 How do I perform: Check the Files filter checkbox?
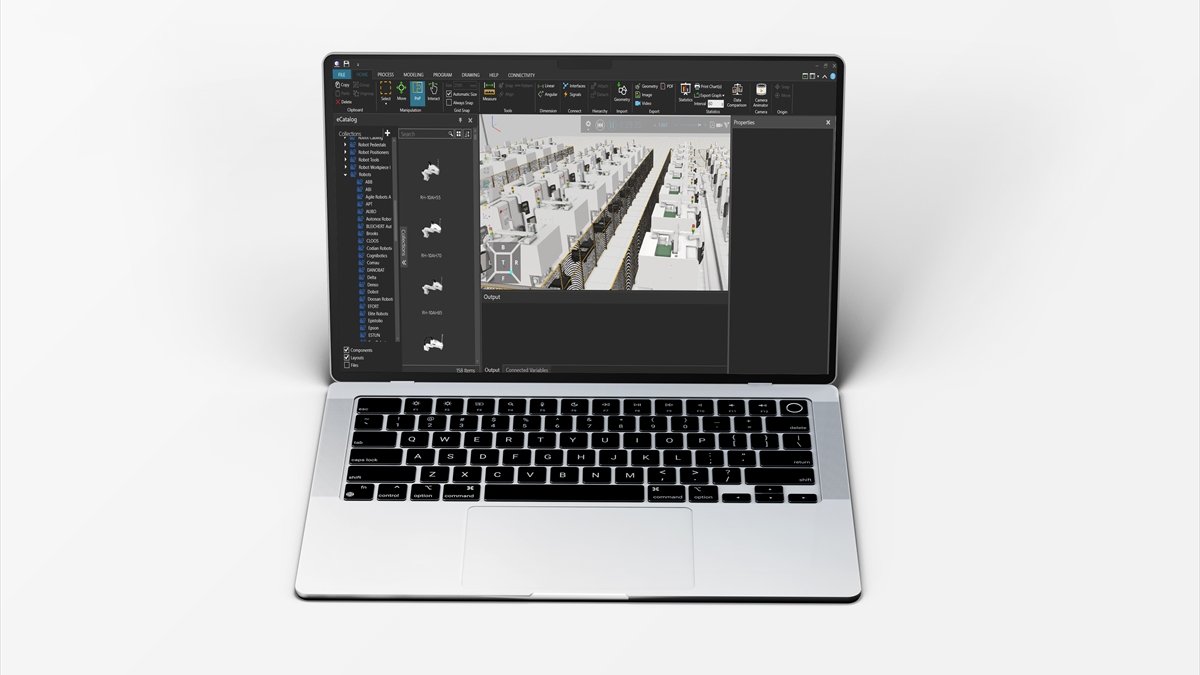[x=347, y=365]
